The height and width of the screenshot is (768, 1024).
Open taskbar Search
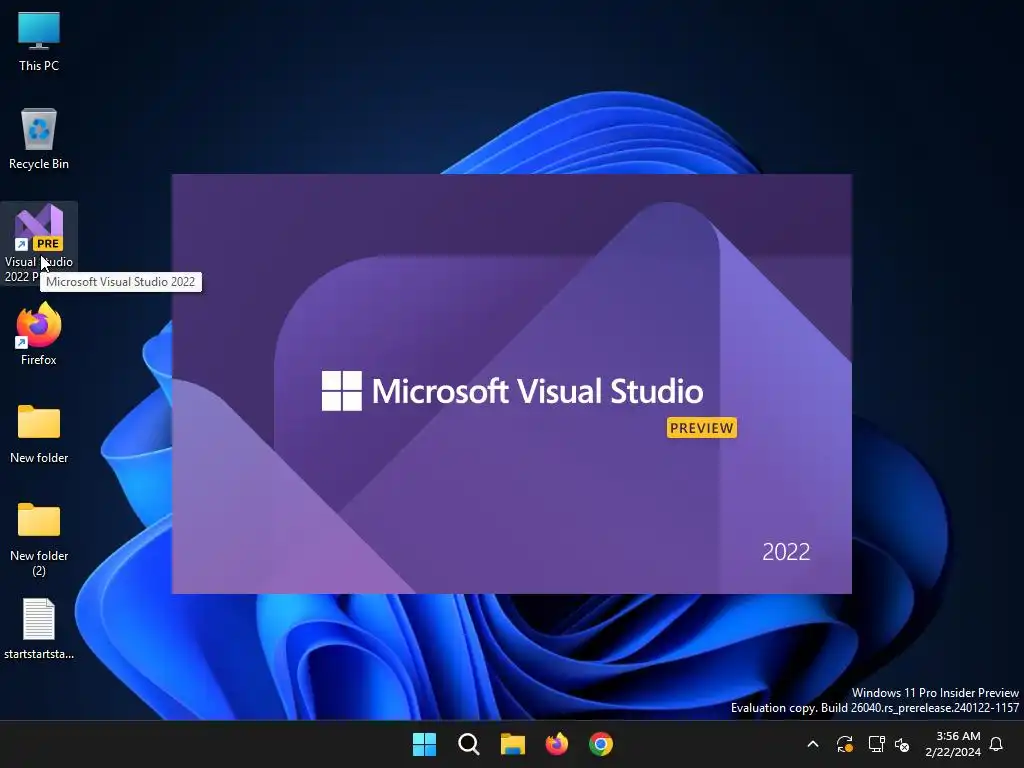coord(469,744)
